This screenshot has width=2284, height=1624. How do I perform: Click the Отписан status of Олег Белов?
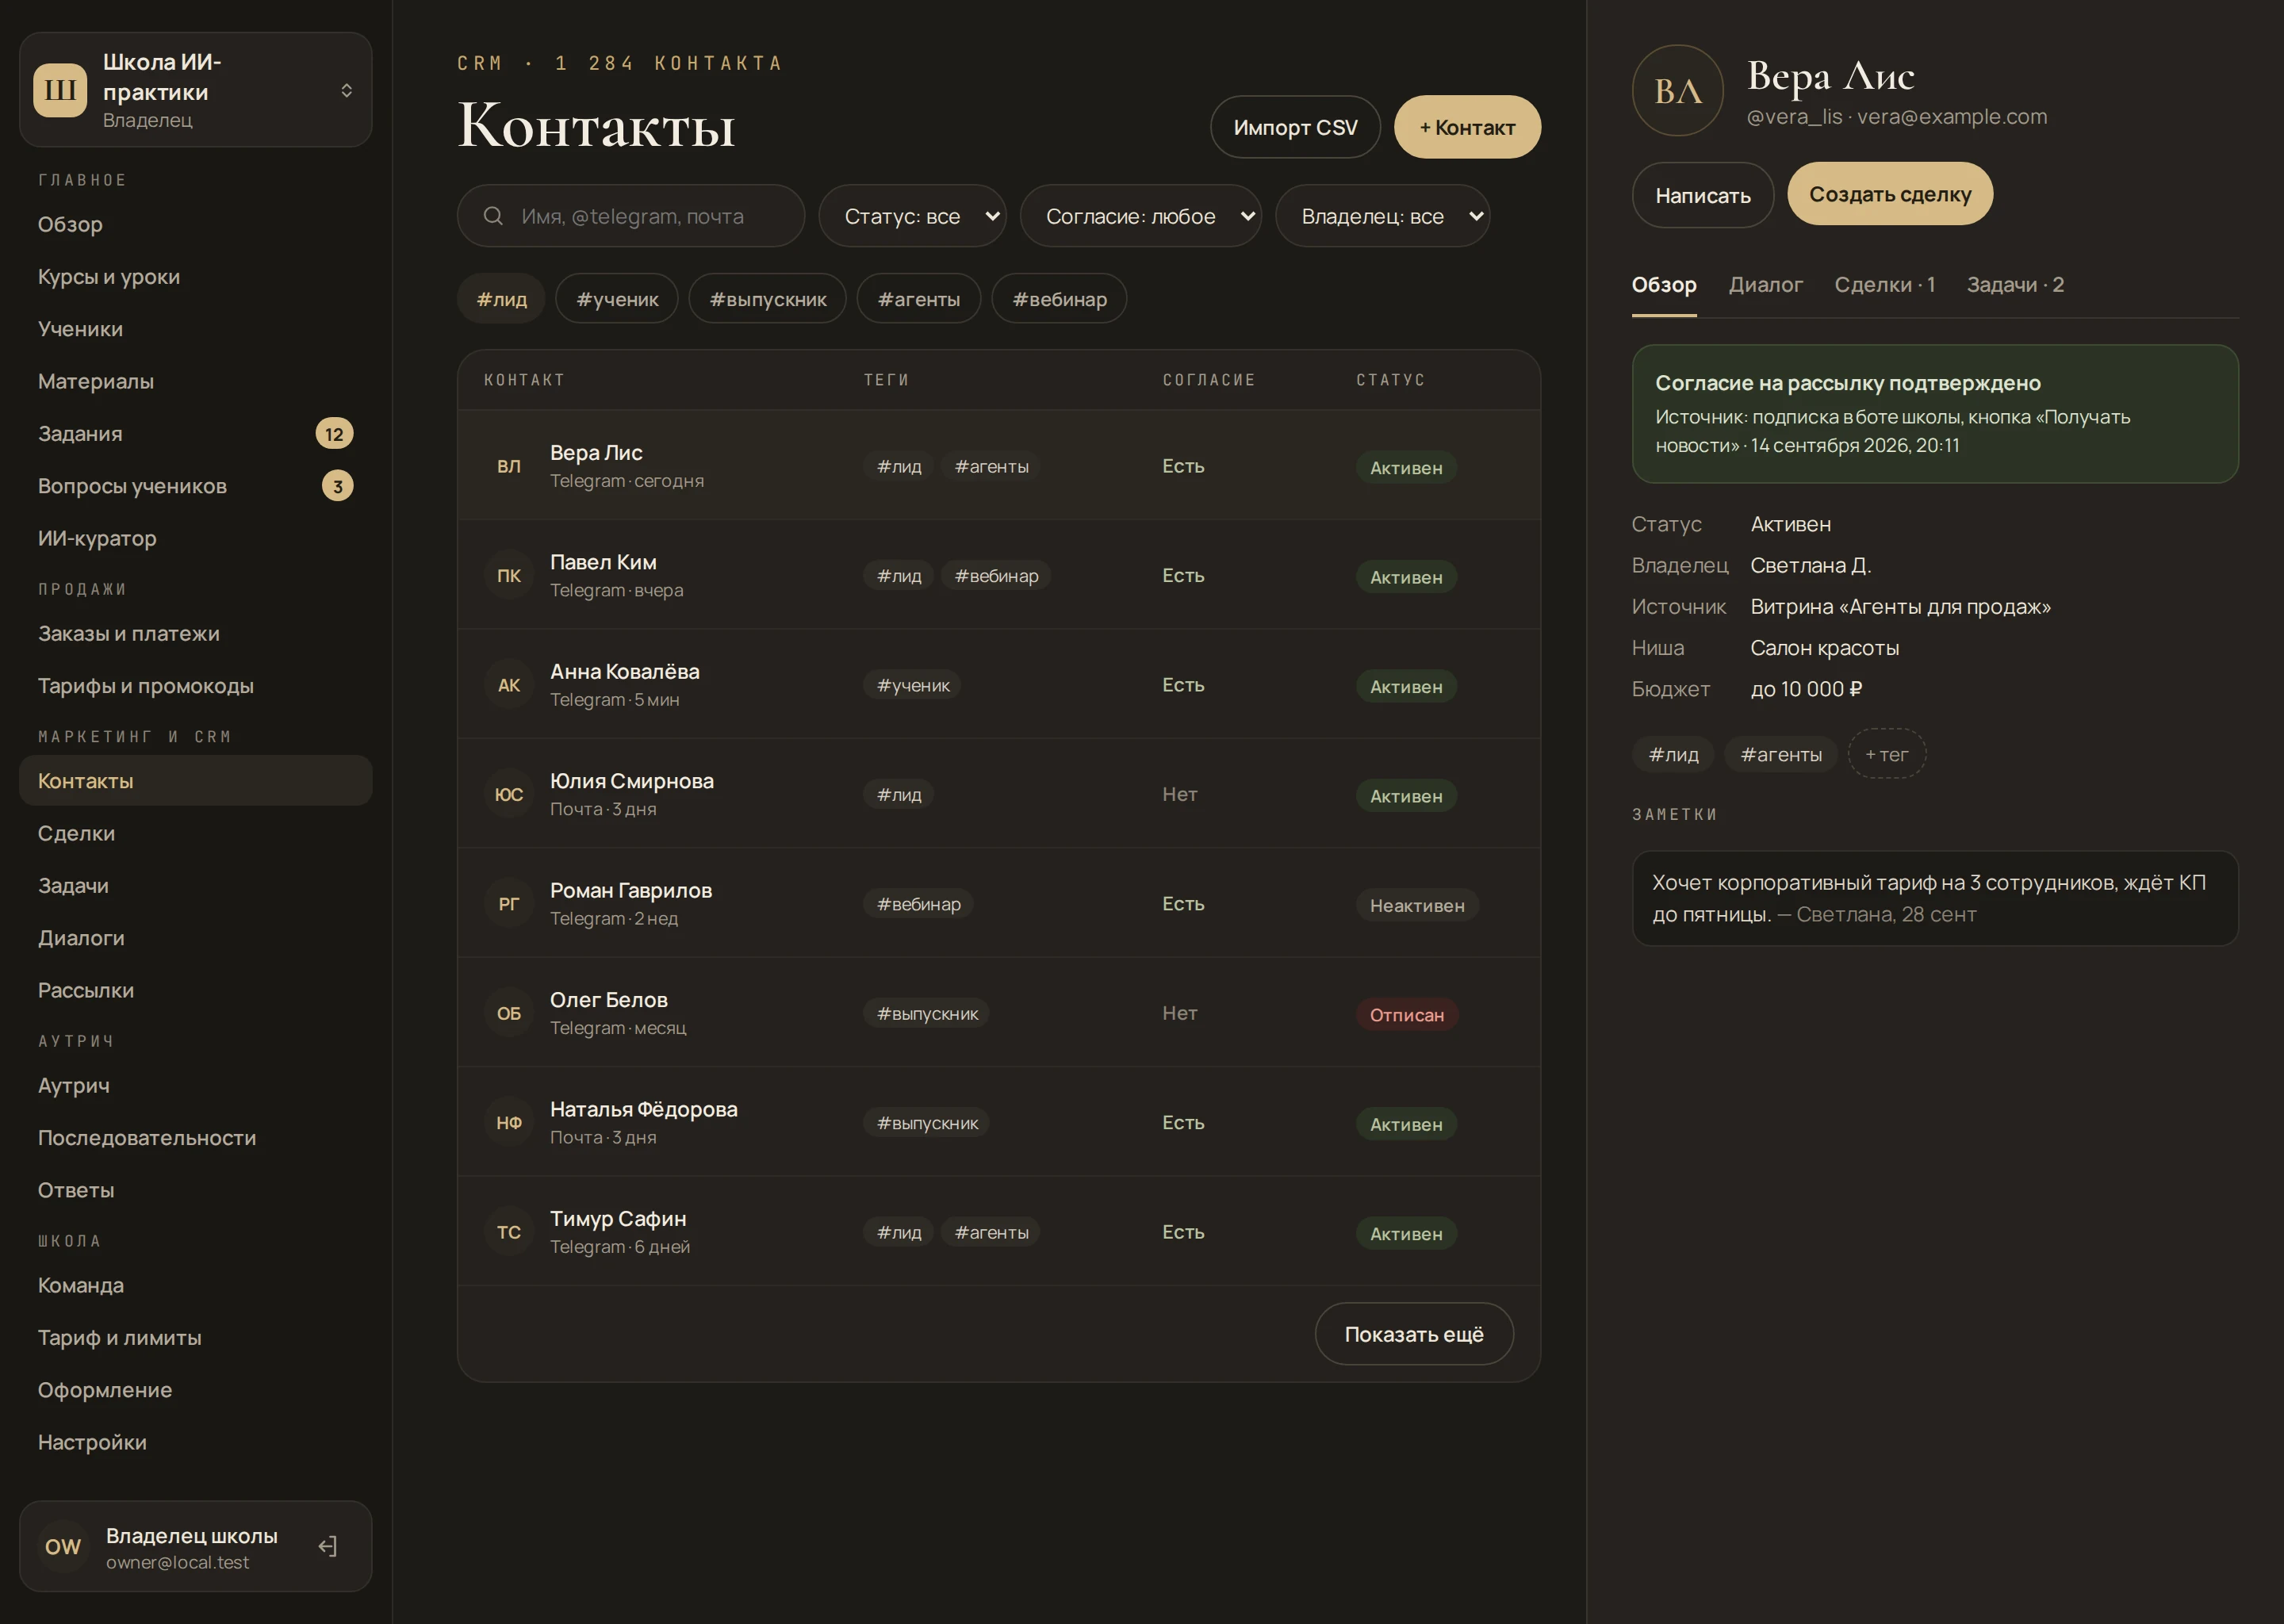(x=1407, y=1015)
